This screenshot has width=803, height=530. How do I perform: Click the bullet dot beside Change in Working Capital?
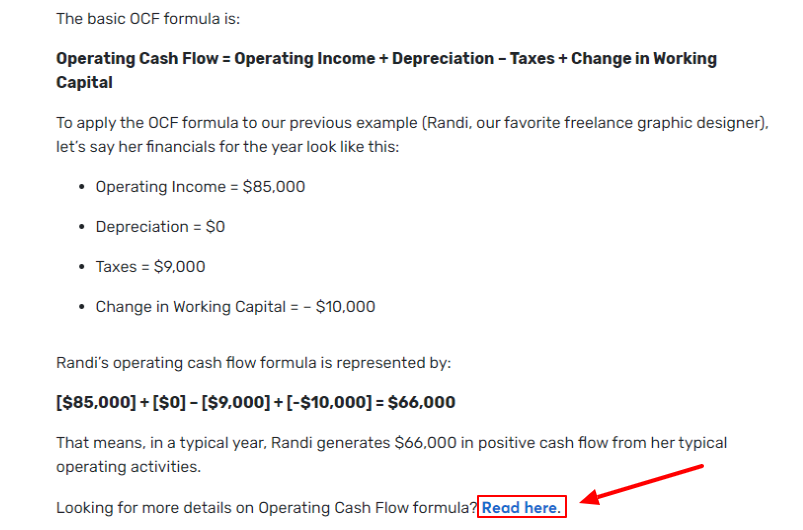81,307
